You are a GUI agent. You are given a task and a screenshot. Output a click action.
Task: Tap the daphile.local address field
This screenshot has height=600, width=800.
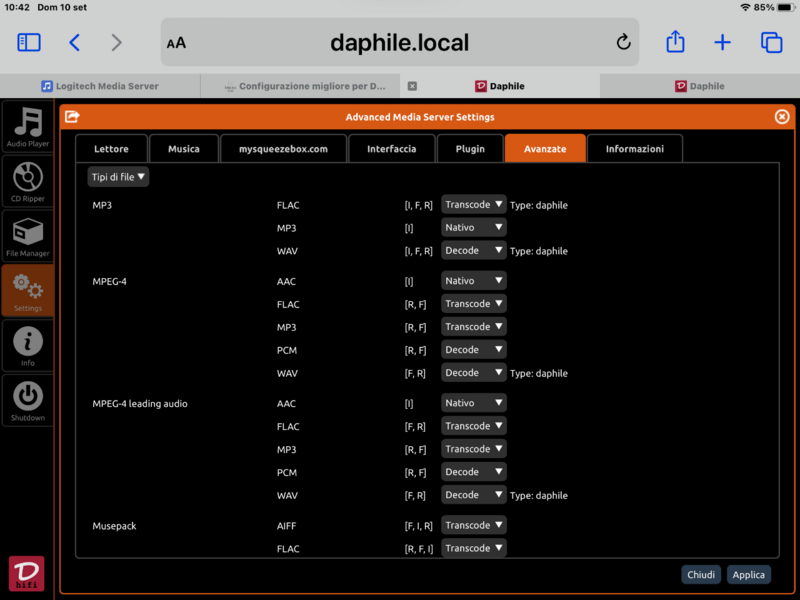tap(399, 42)
